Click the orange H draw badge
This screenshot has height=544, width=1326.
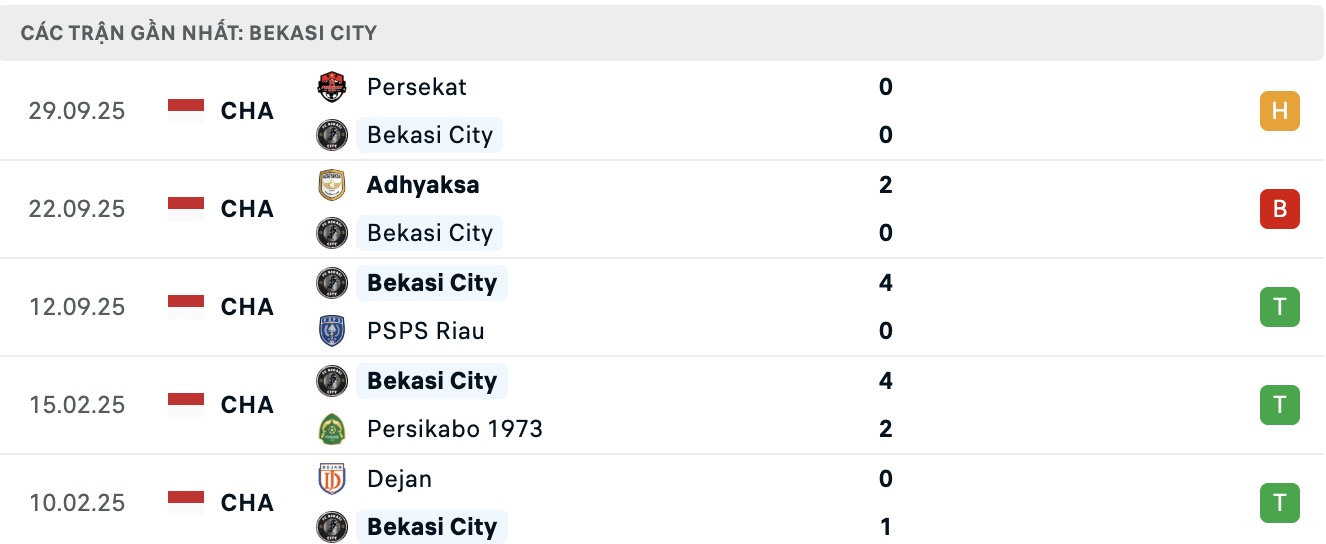coord(1279,111)
